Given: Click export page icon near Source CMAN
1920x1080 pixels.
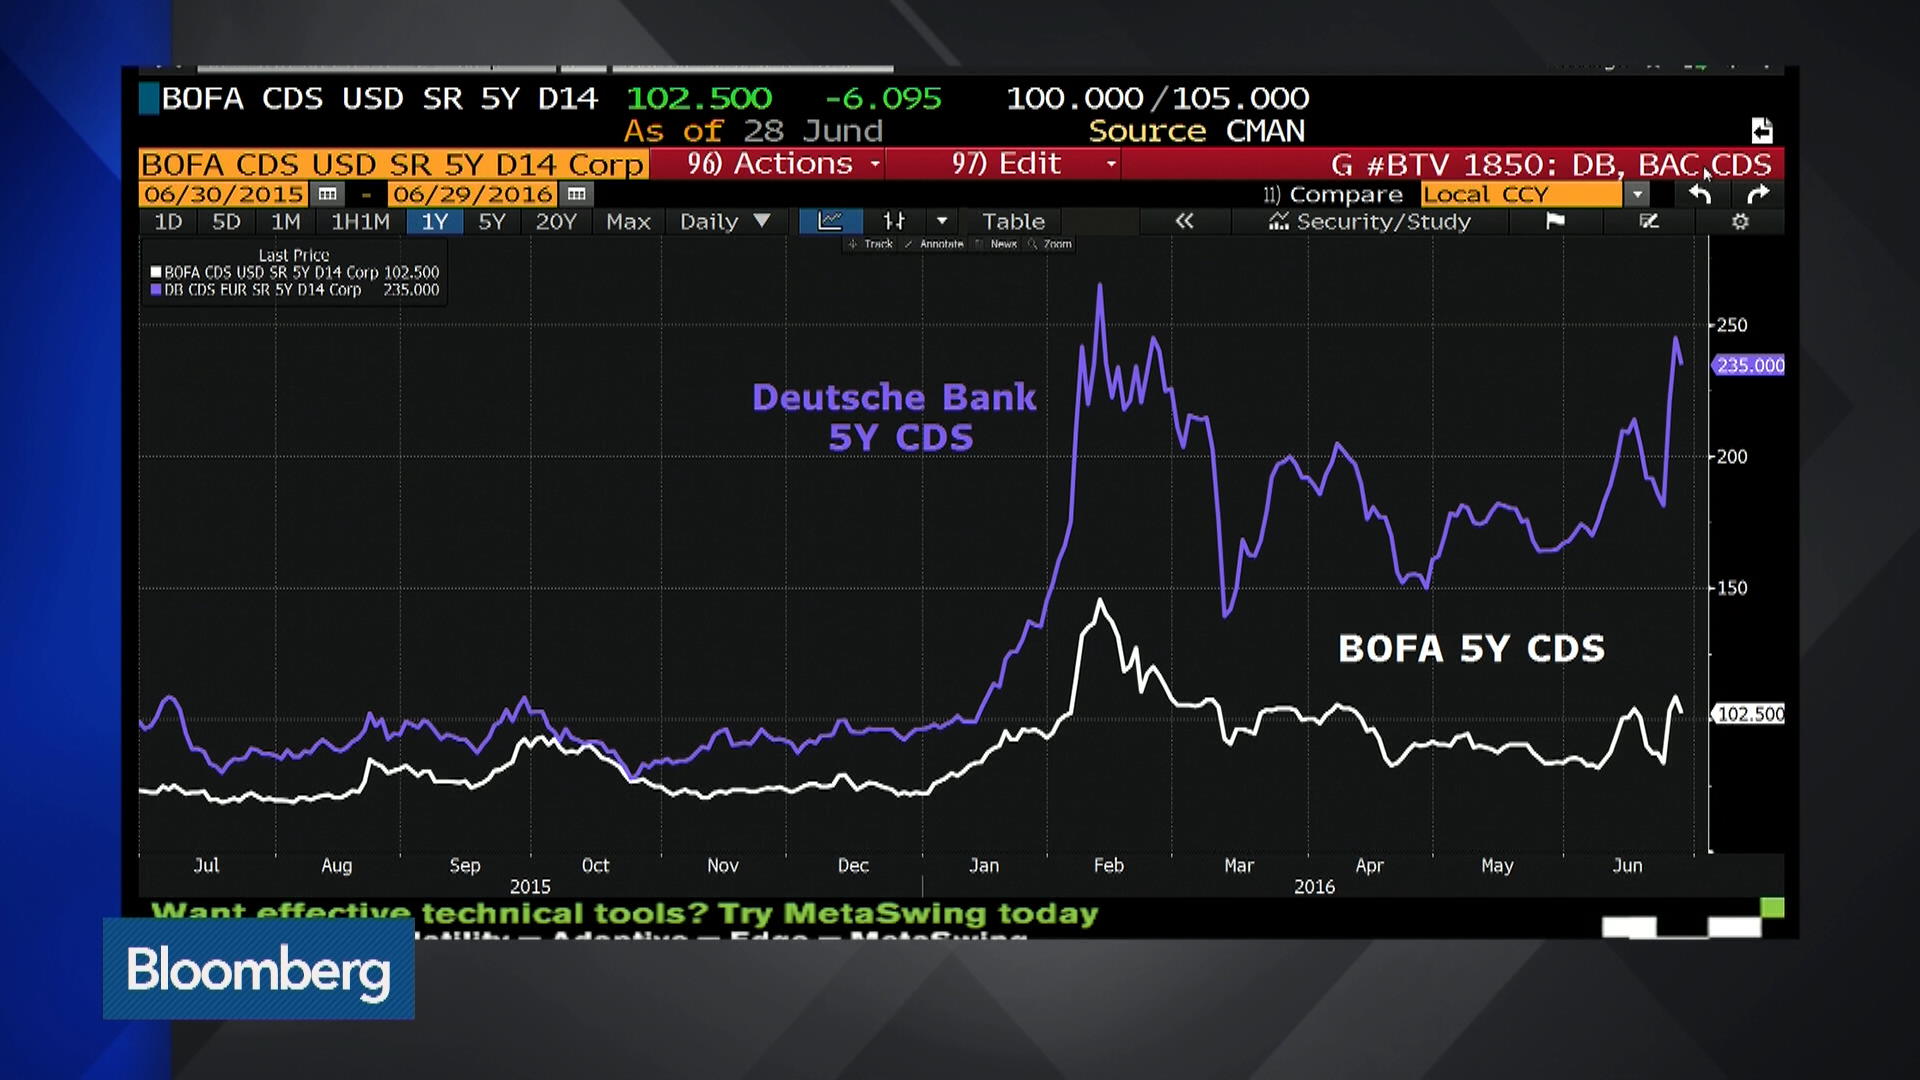Looking at the screenshot, I should pos(1762,131).
